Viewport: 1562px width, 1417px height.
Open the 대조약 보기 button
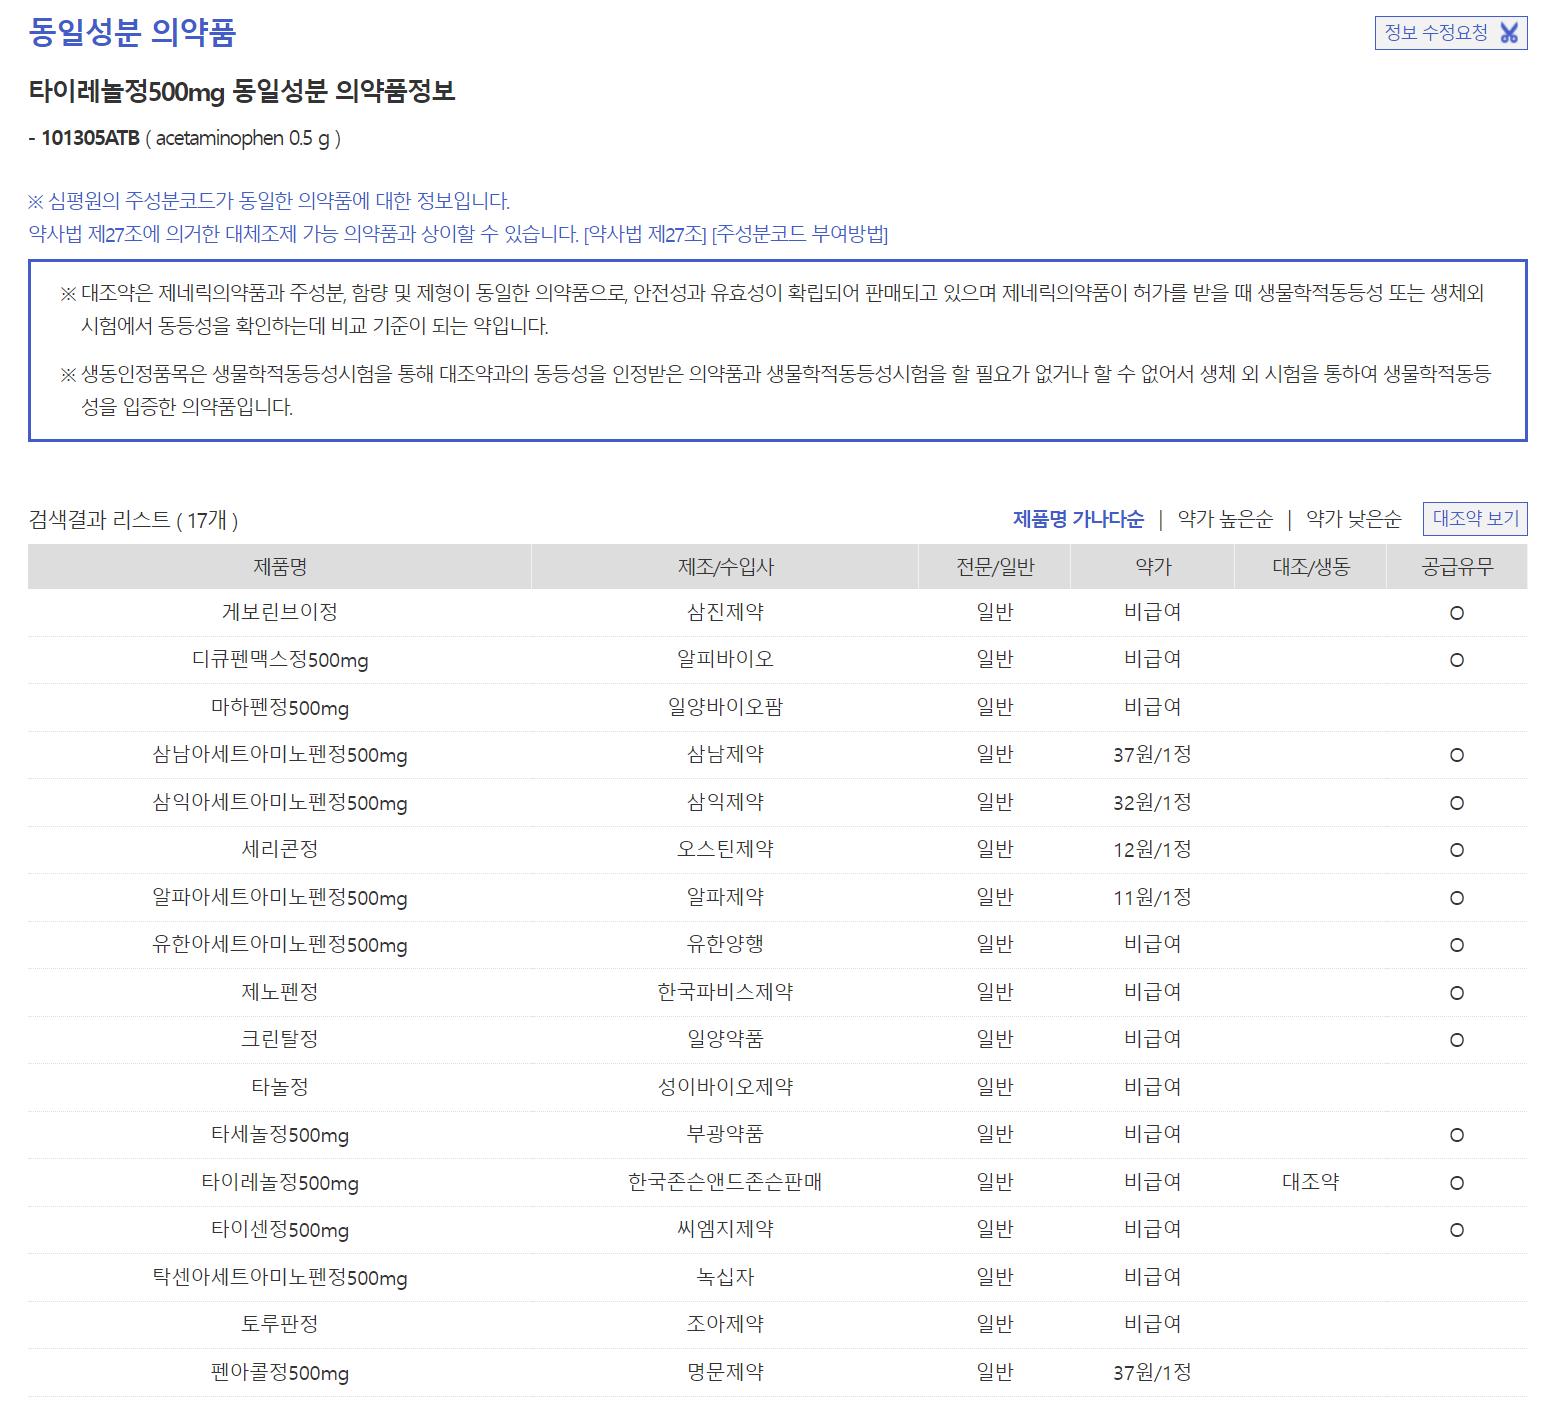[x=1475, y=519]
